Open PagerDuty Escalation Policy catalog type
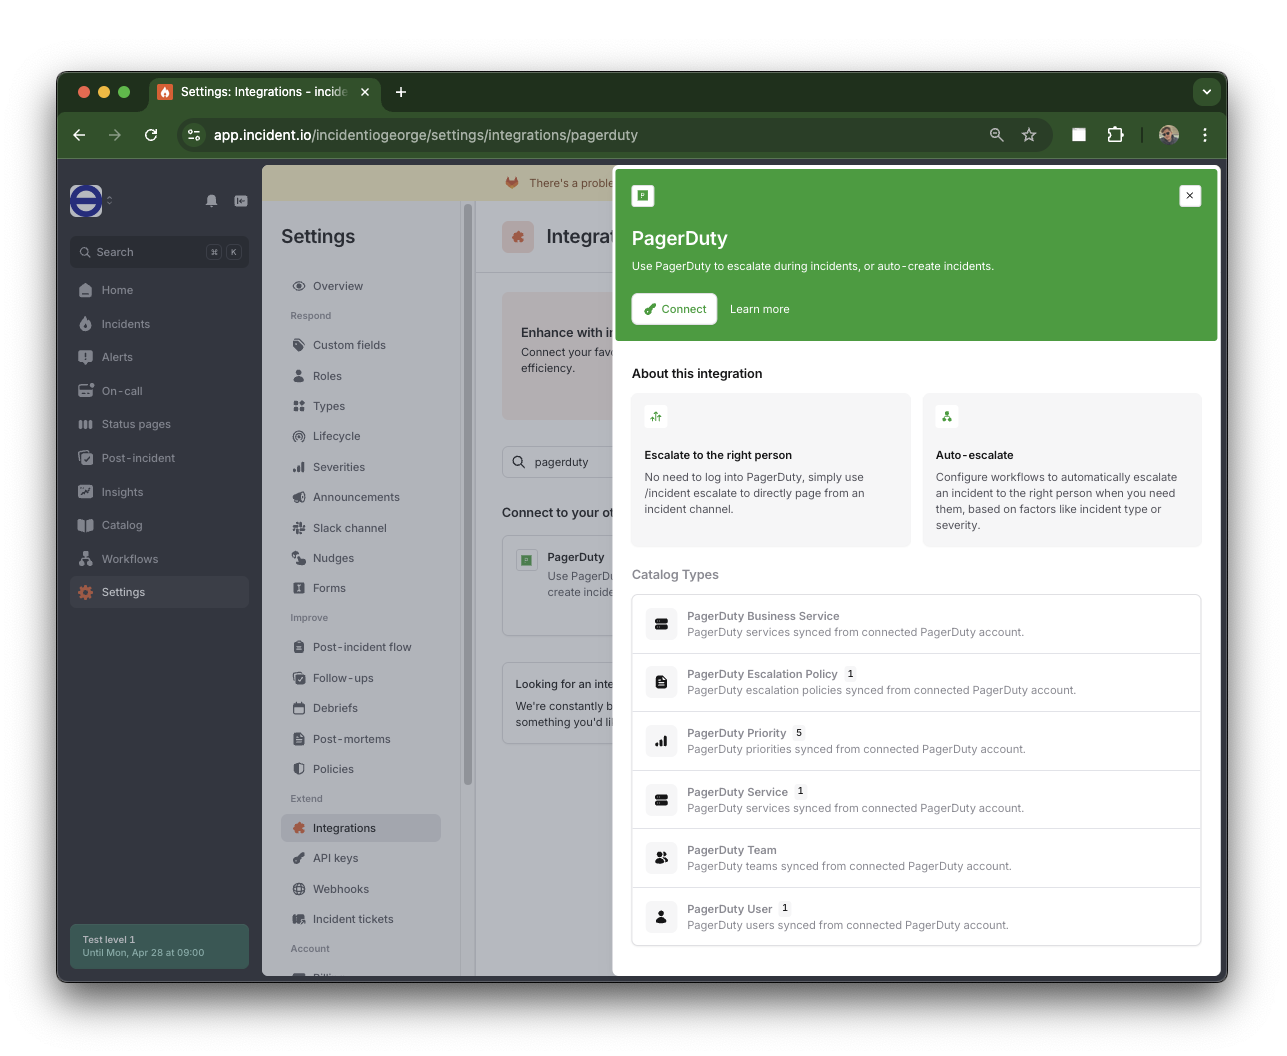This screenshot has width=1287, height=1056. click(x=916, y=682)
